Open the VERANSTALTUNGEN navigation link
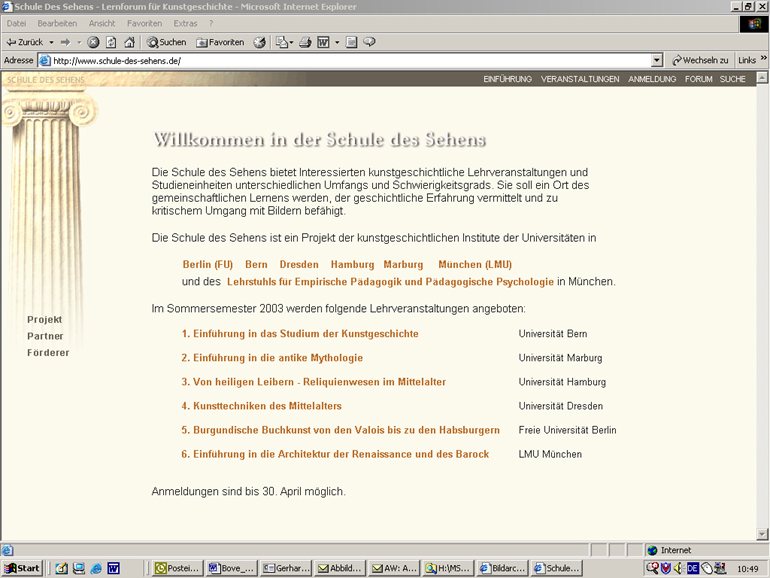Viewport: 770px width, 578px height. (x=580, y=79)
